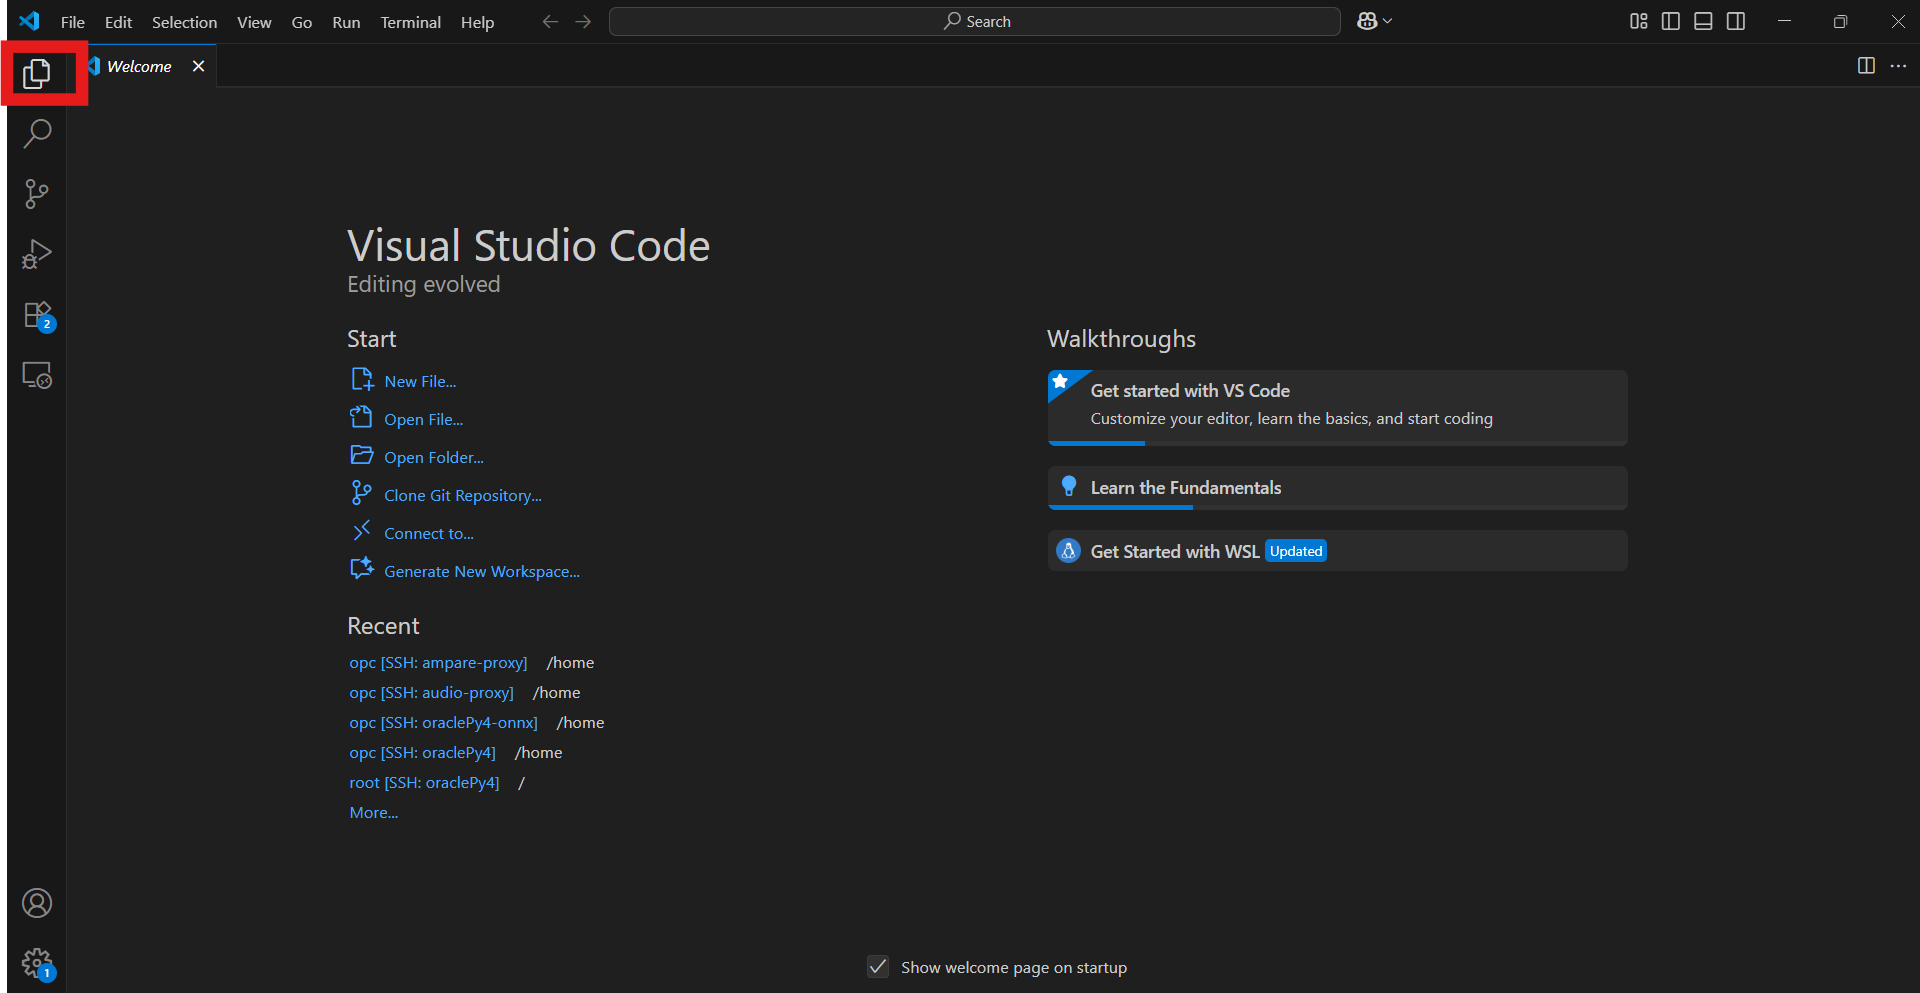Screen dimensions: 1920x993
Task: Click the Search command center box
Action: coord(975,21)
